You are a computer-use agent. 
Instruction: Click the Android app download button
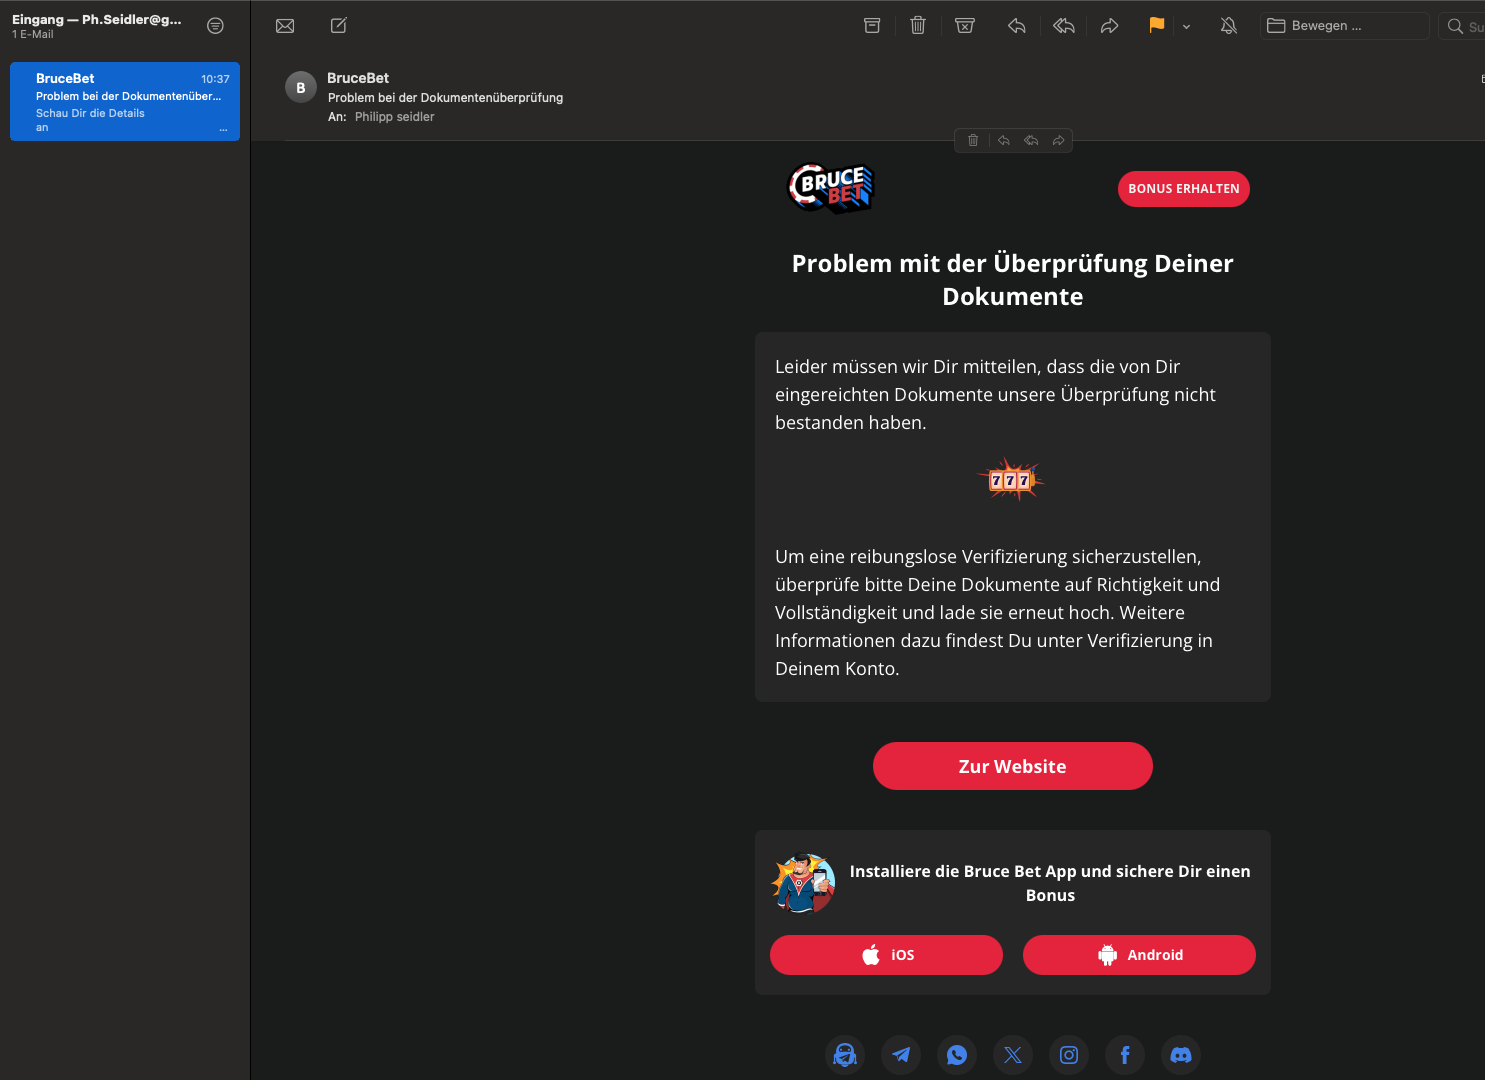click(1139, 955)
